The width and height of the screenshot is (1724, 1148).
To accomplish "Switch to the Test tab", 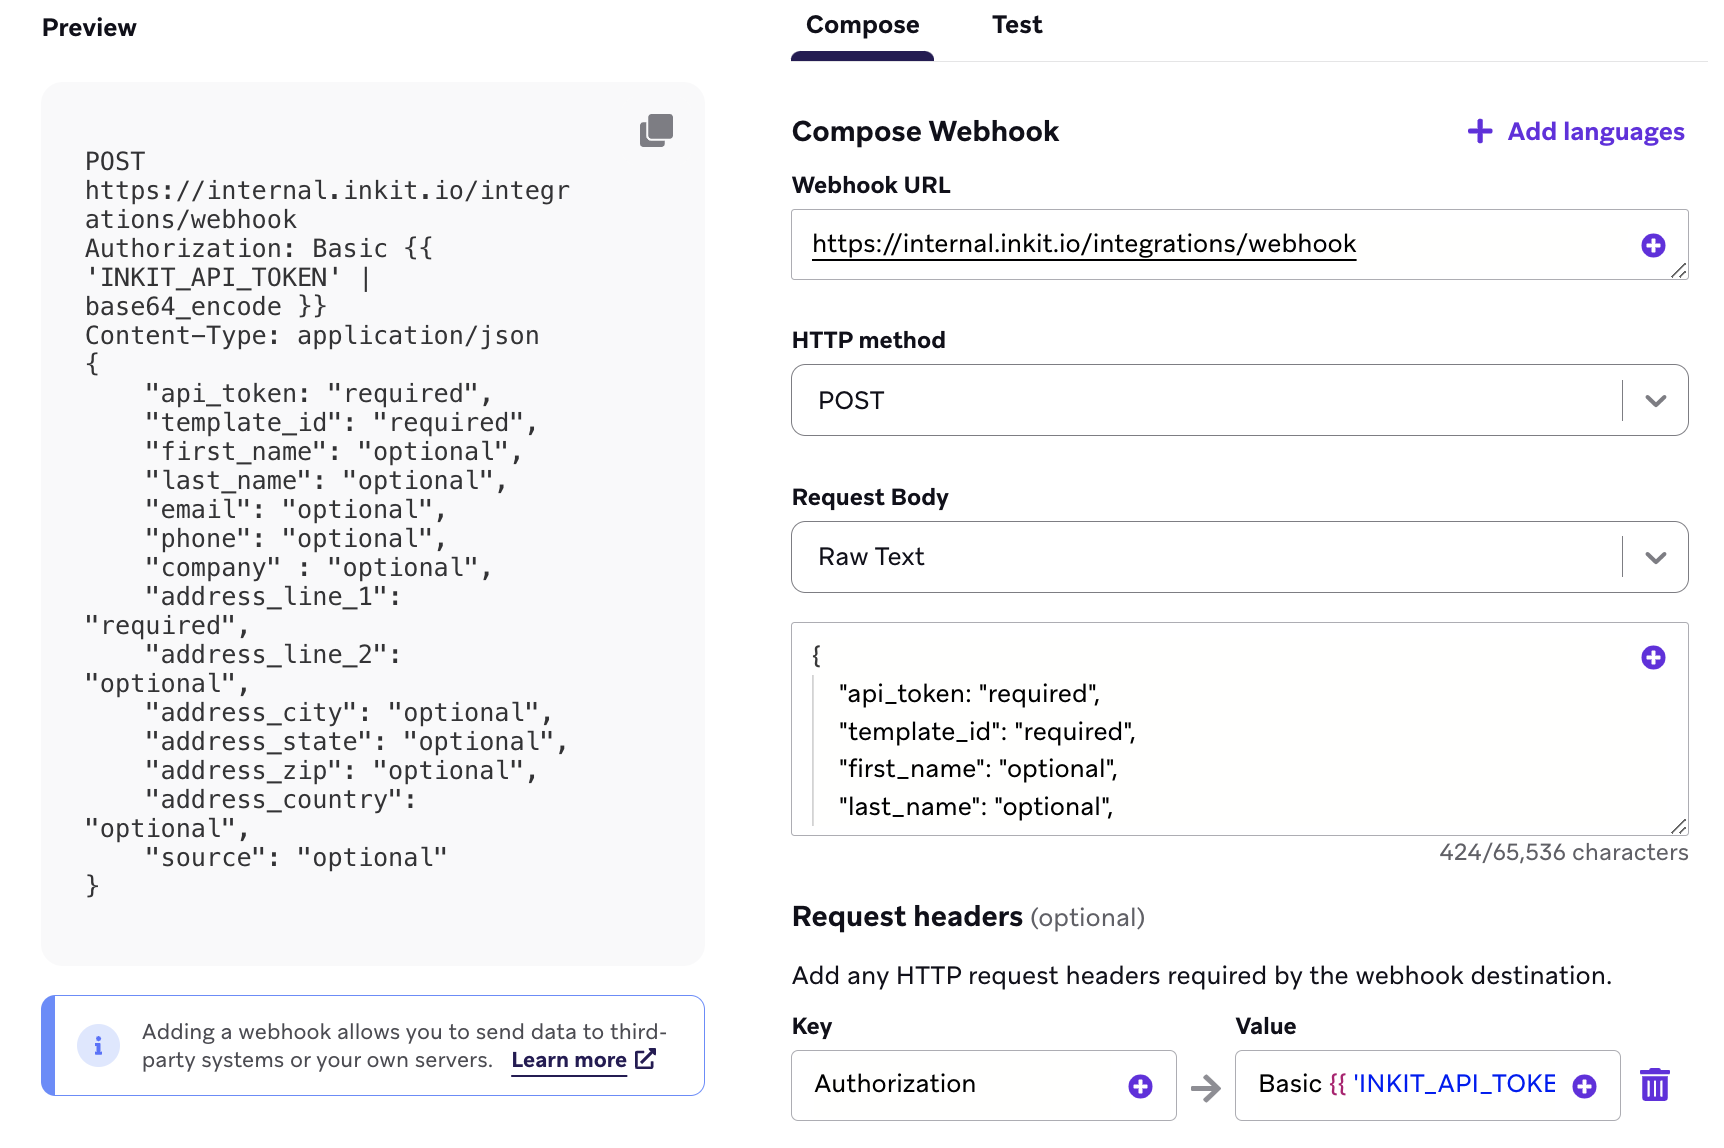I will 1017,25.
